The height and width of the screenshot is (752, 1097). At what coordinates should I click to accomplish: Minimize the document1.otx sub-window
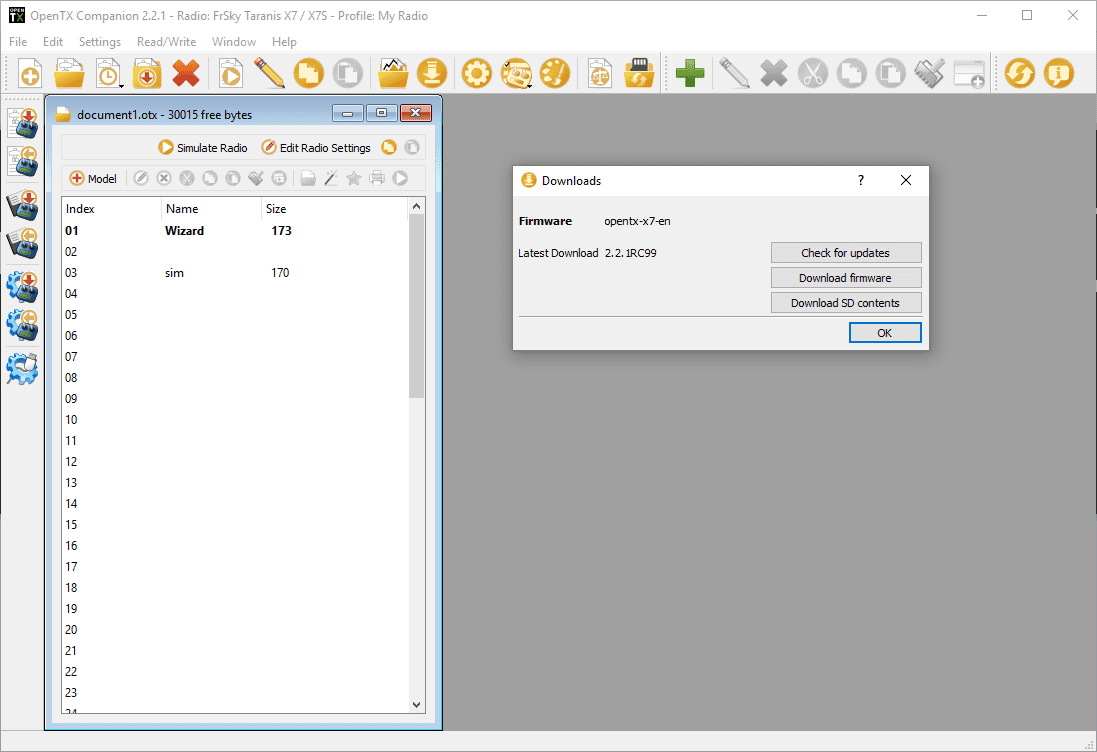coord(348,113)
